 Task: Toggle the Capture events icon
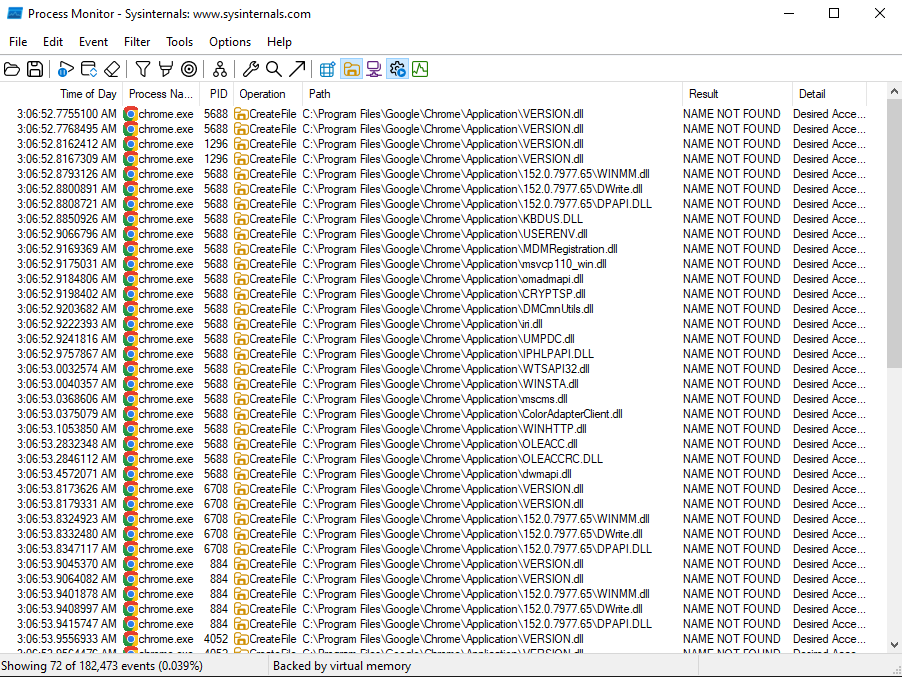click(x=66, y=70)
